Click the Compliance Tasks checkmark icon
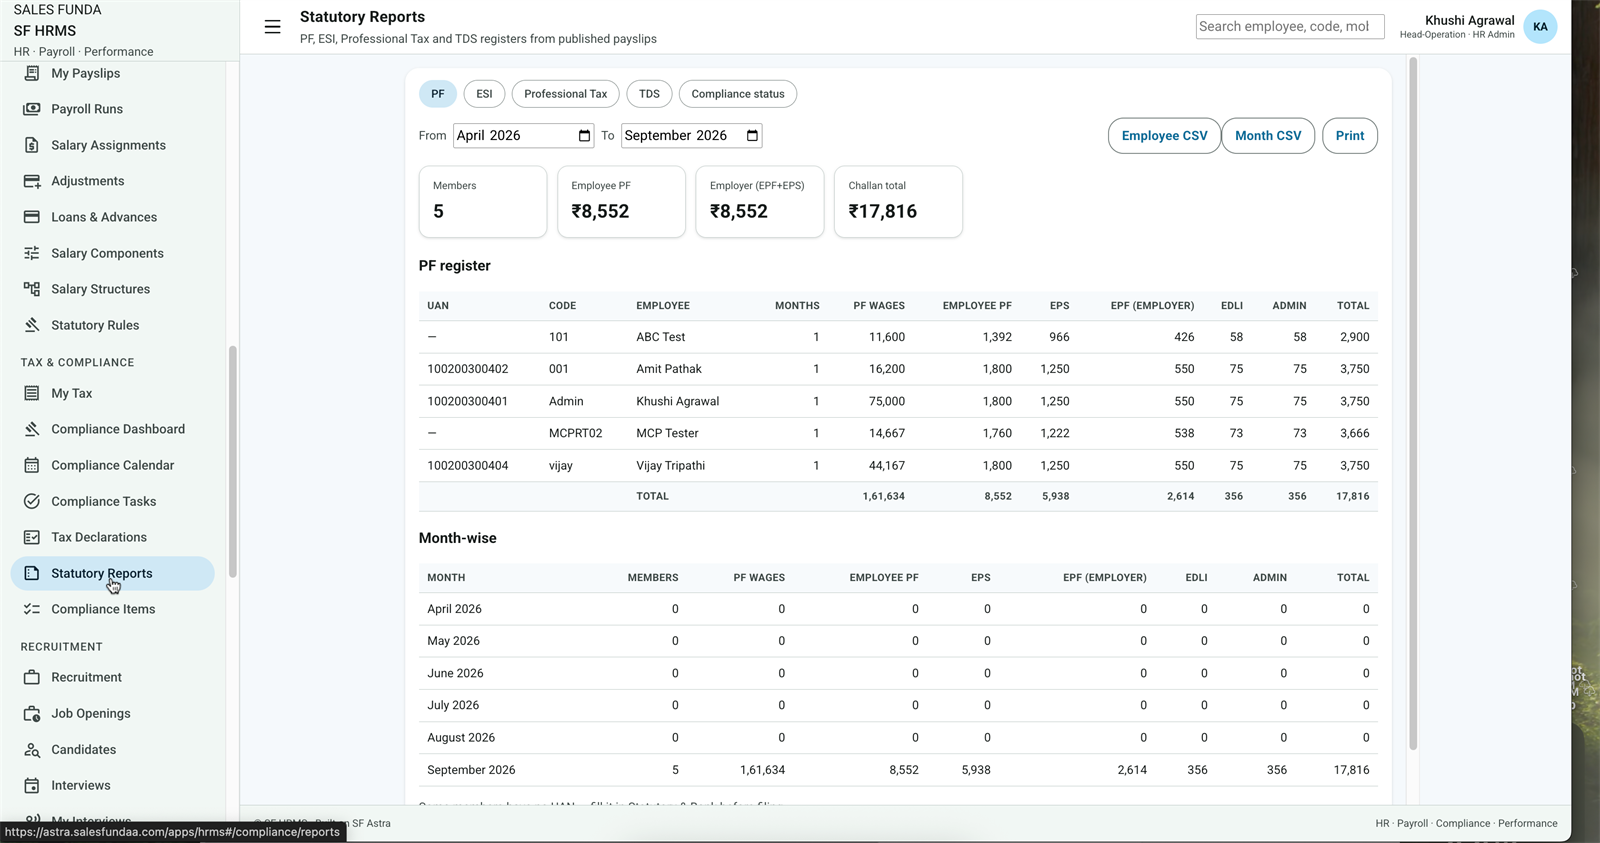Viewport: 1600px width, 843px height. click(32, 501)
